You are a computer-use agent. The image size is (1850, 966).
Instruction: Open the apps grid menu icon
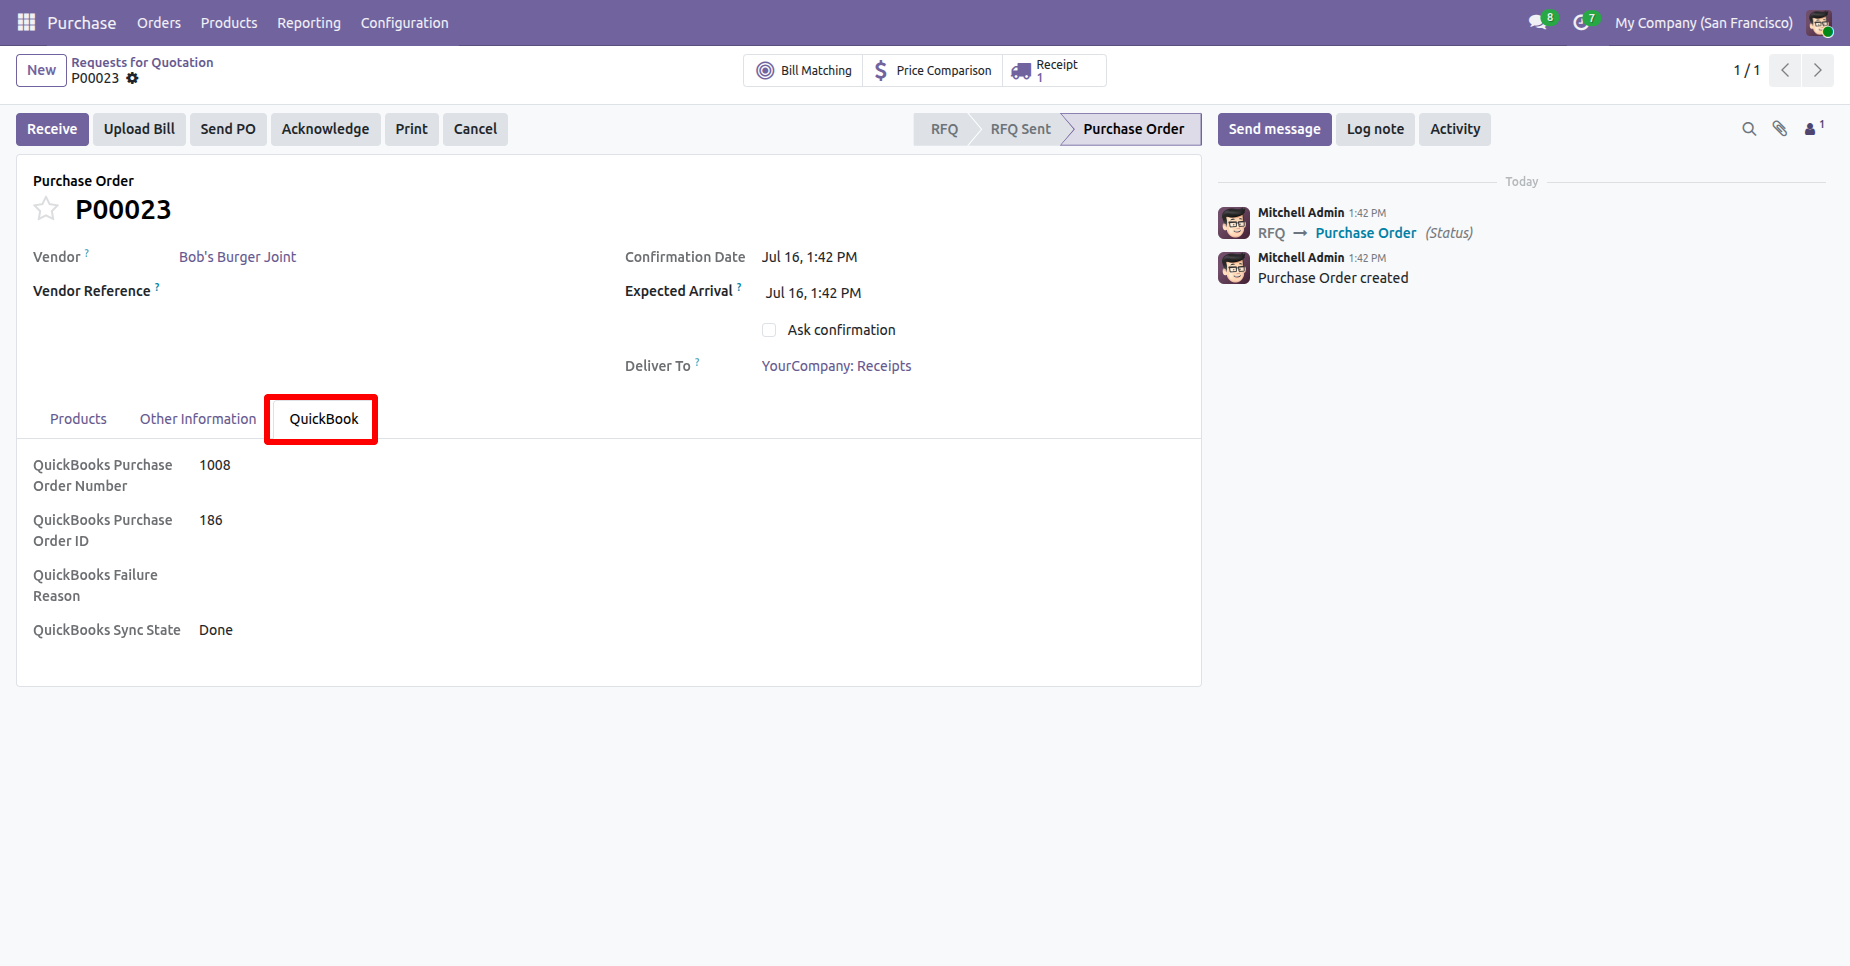[x=26, y=22]
